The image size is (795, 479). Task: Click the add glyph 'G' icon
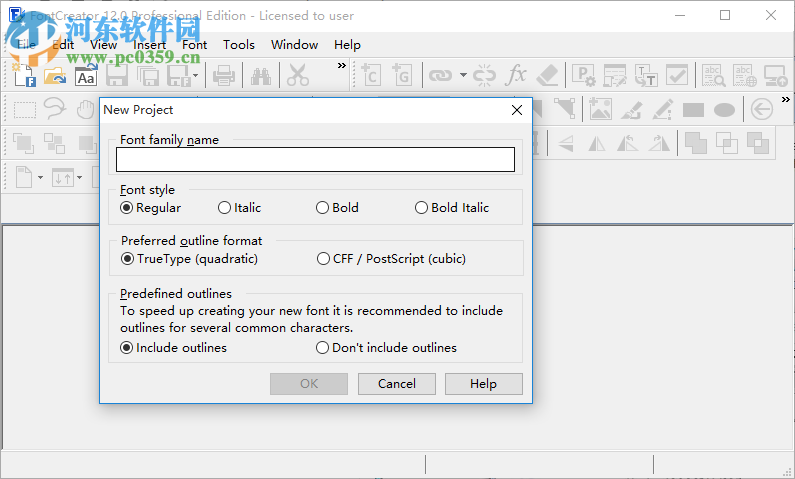(x=402, y=75)
